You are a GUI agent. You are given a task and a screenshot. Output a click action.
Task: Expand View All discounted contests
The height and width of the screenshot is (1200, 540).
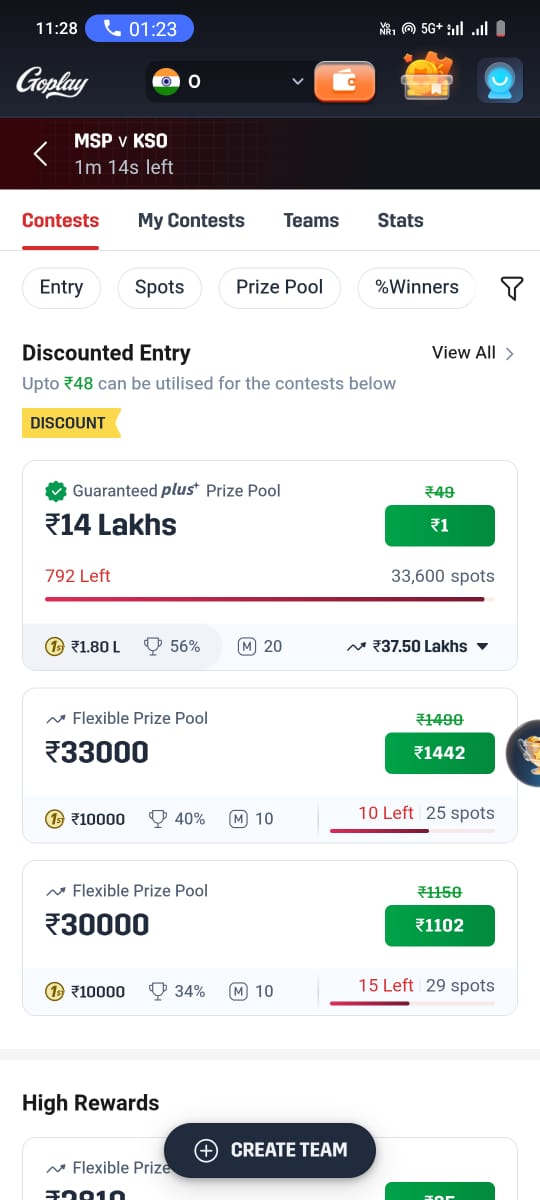pos(474,352)
